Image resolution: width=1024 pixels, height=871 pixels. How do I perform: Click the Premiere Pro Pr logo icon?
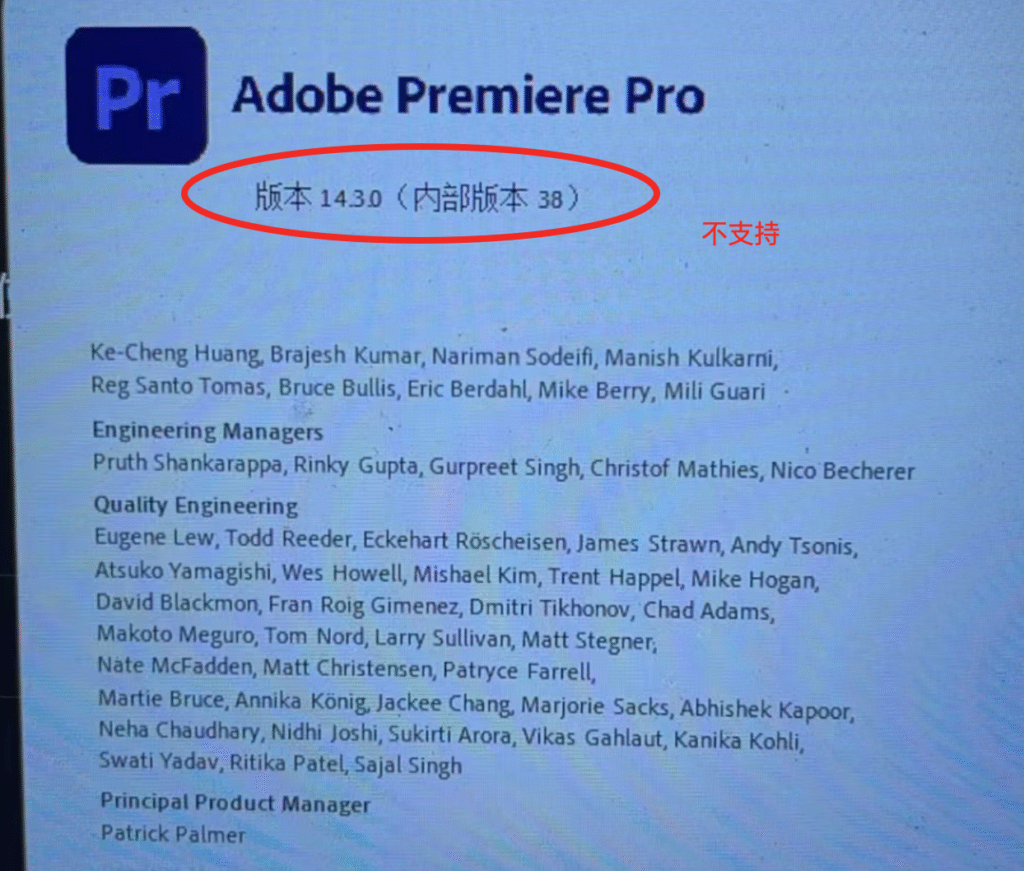coord(137,95)
